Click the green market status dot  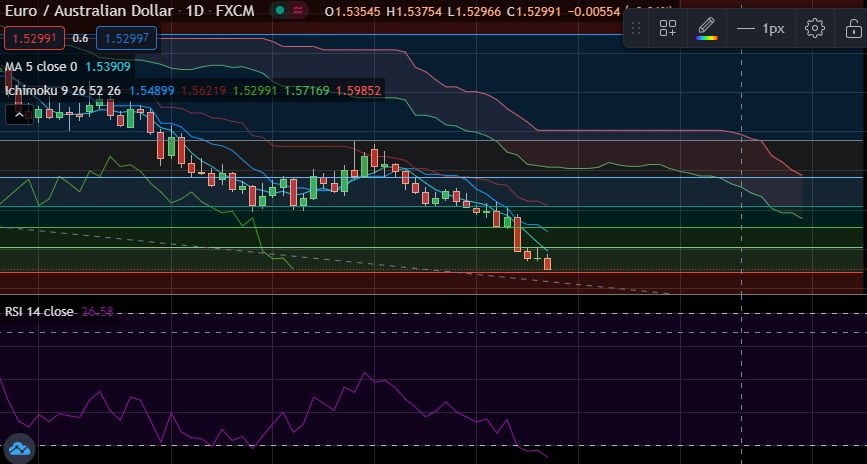(282, 10)
